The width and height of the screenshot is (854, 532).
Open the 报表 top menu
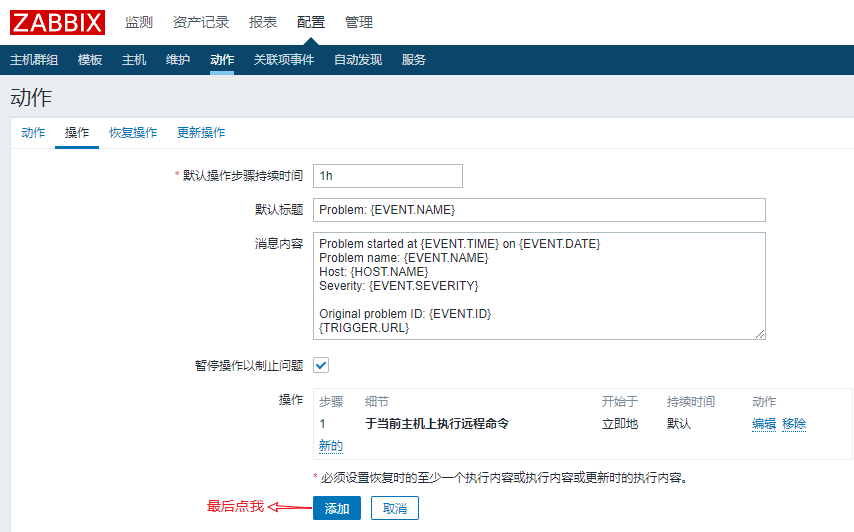tap(263, 22)
